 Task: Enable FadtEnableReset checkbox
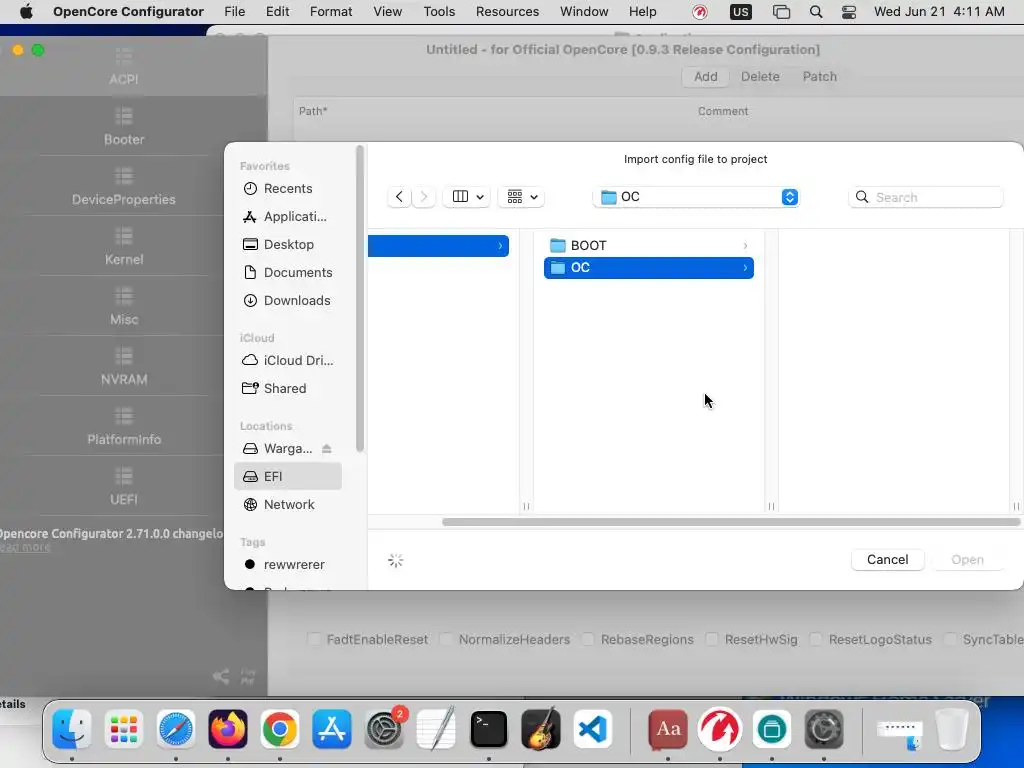click(x=314, y=639)
